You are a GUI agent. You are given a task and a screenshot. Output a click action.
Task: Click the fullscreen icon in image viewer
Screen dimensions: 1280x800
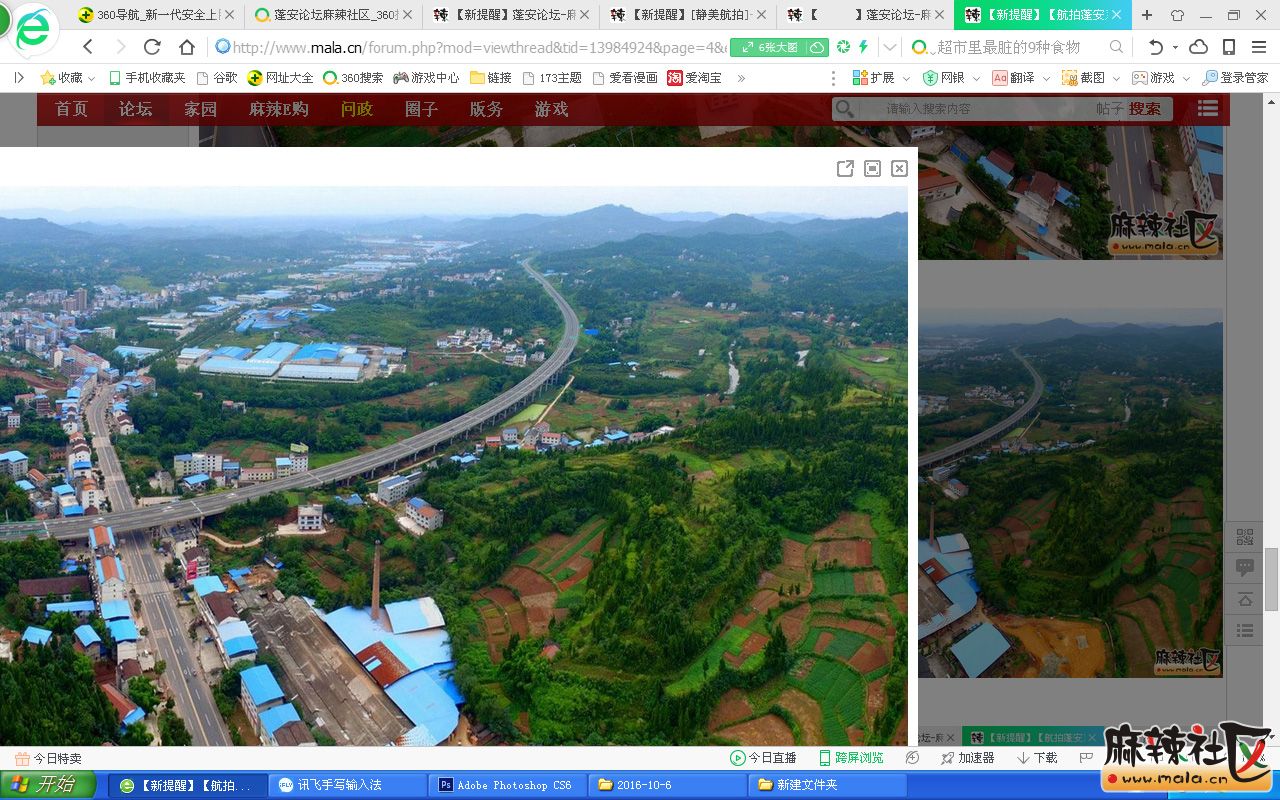[872, 169]
